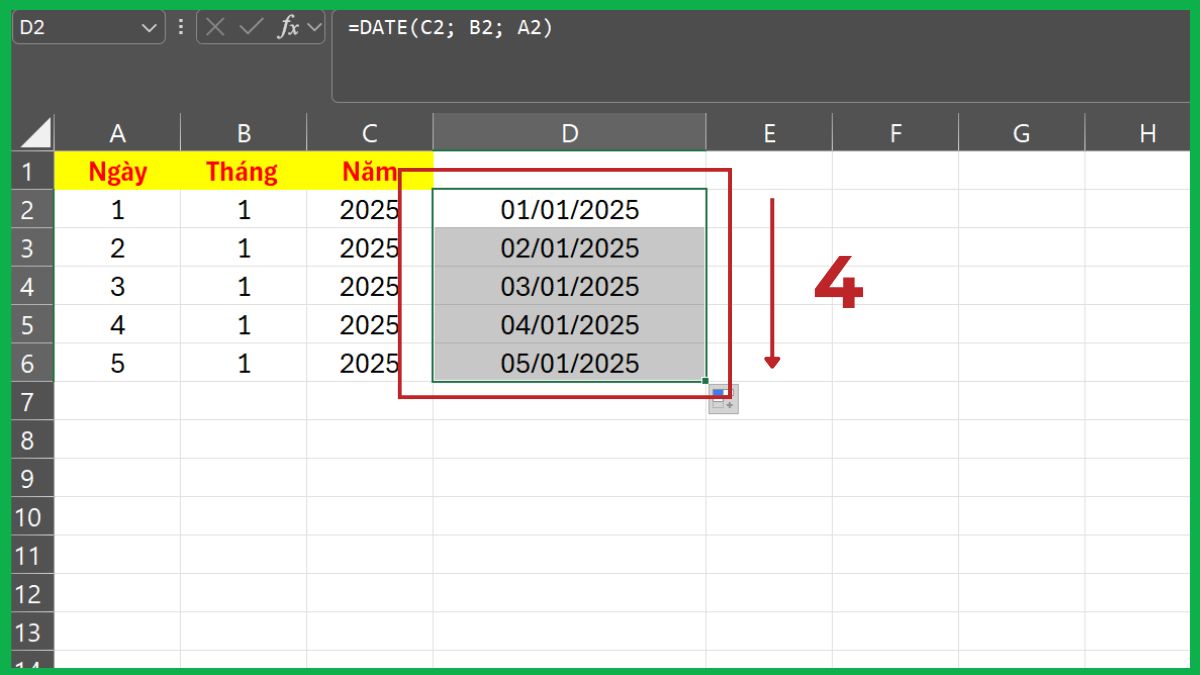Toggle selection of the Ngày header cell
This screenshot has width=1200, height=675.
point(118,171)
